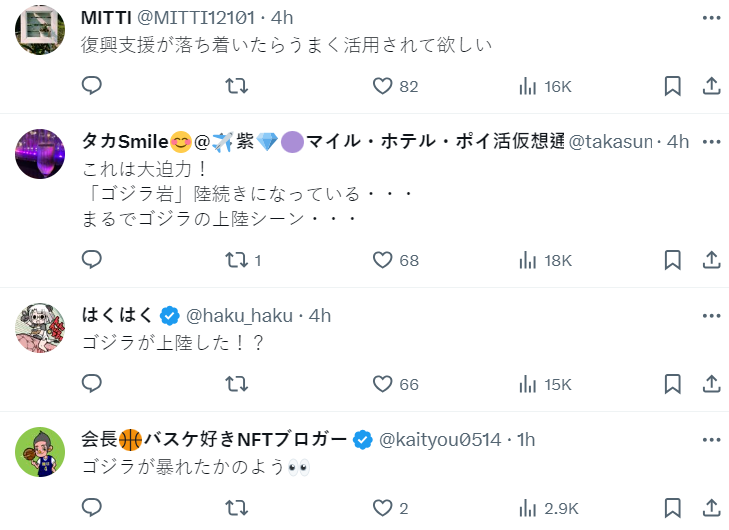Open more options on はくはく's tweet
Screen dimensions: 729x530
click(x=711, y=316)
